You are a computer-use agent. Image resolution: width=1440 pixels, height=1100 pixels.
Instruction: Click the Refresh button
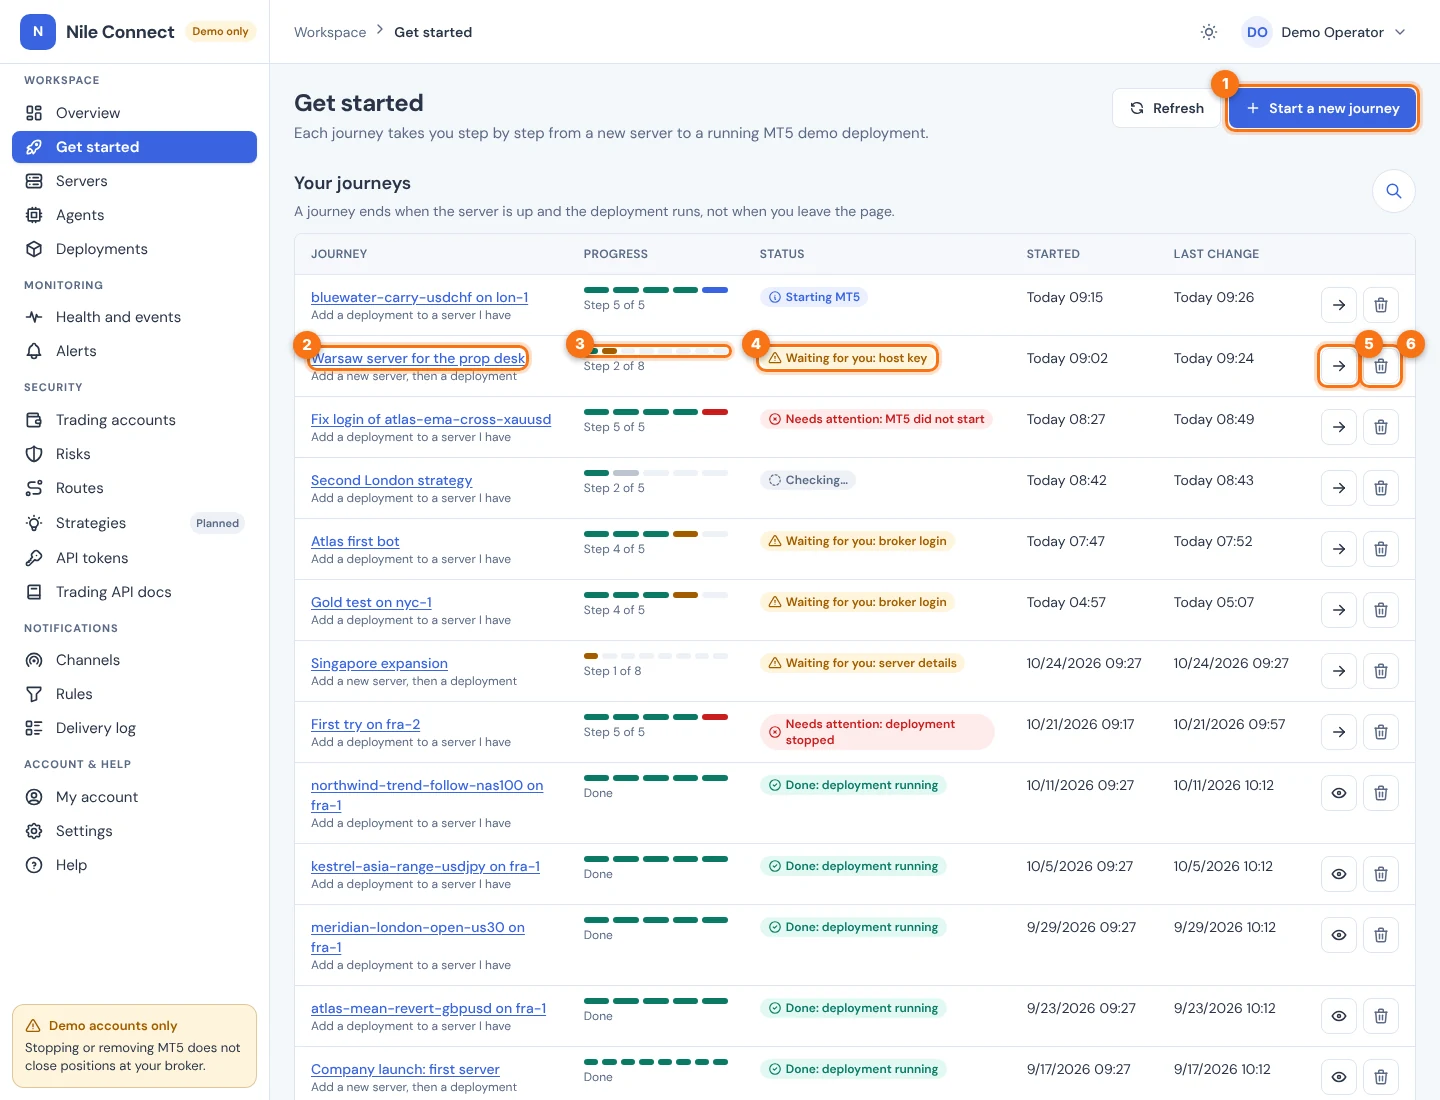1166,108
